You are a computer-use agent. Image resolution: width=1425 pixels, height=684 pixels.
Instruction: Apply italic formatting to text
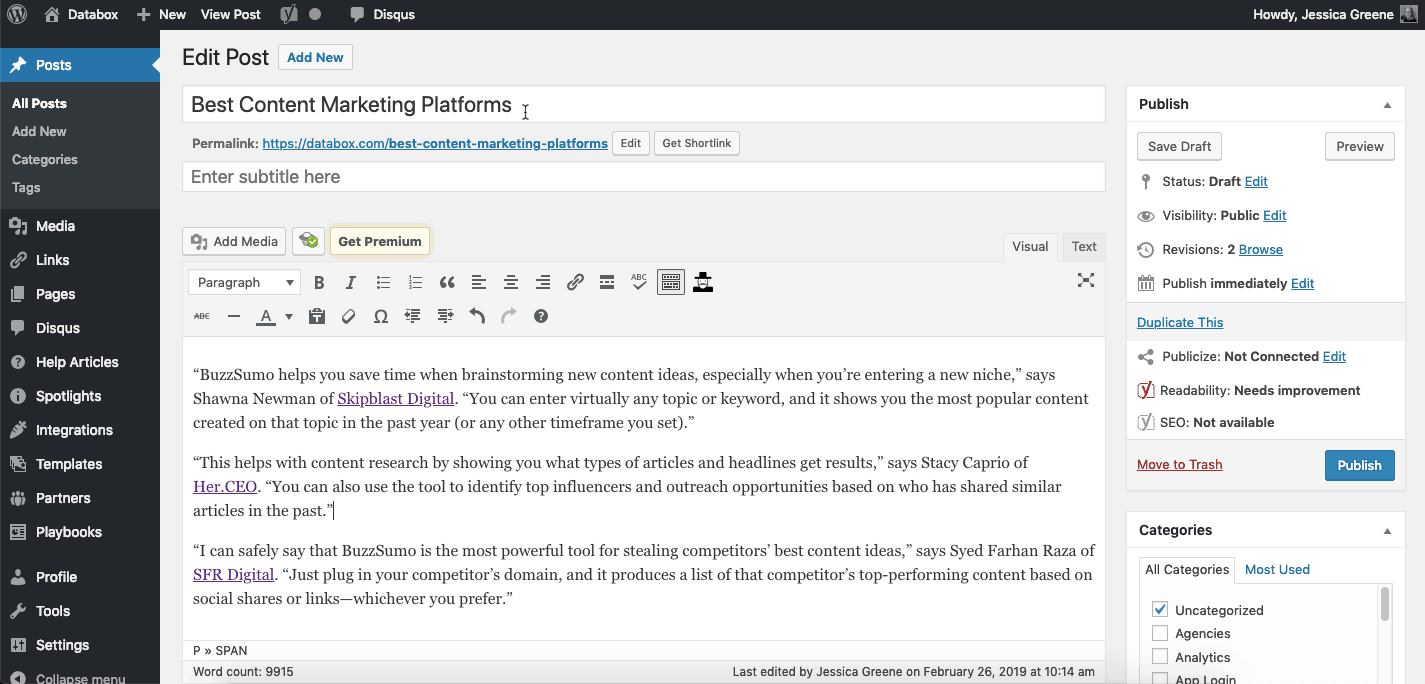(351, 283)
